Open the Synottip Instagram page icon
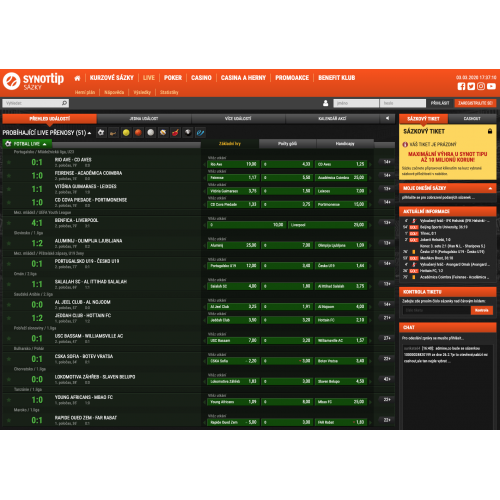 (481, 86)
